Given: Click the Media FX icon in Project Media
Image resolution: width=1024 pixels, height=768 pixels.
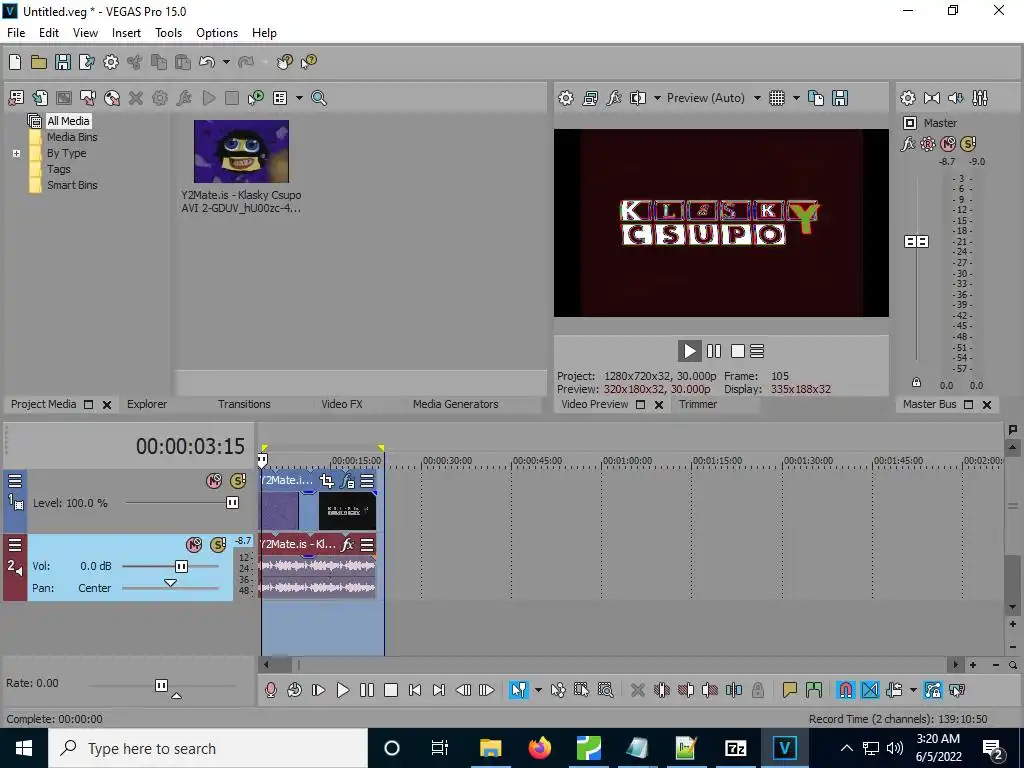Looking at the screenshot, I should (184, 98).
